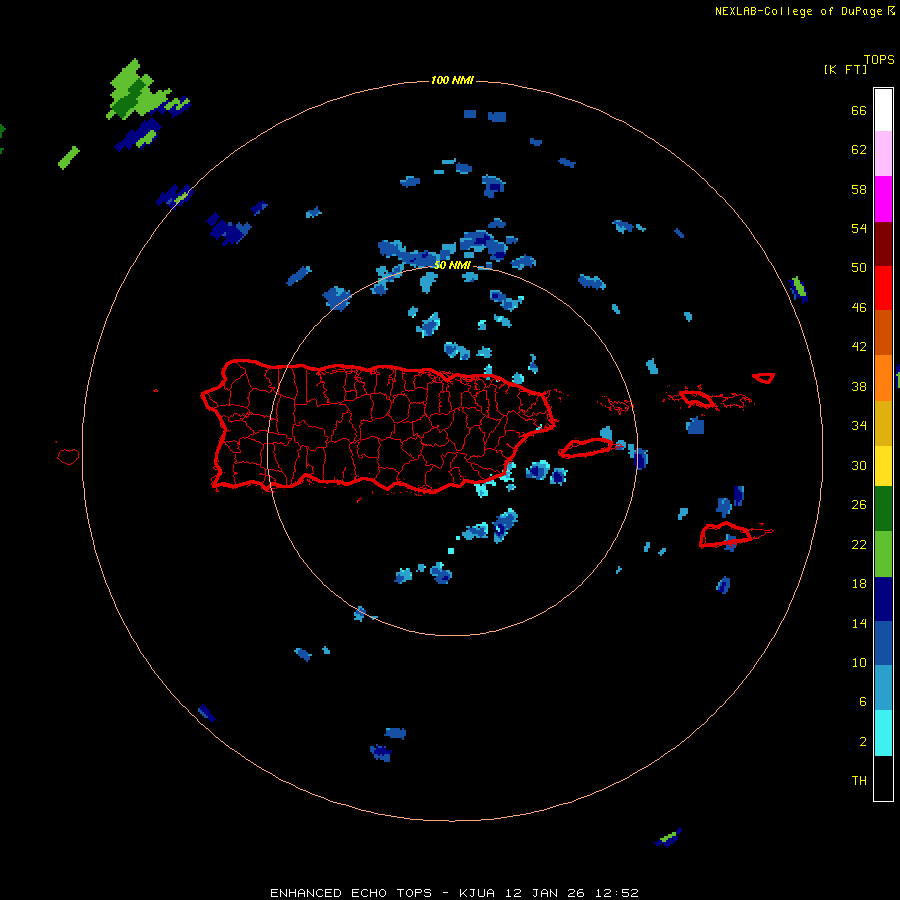
Task: Click the '[K FT]' units label
Action: tap(845, 69)
